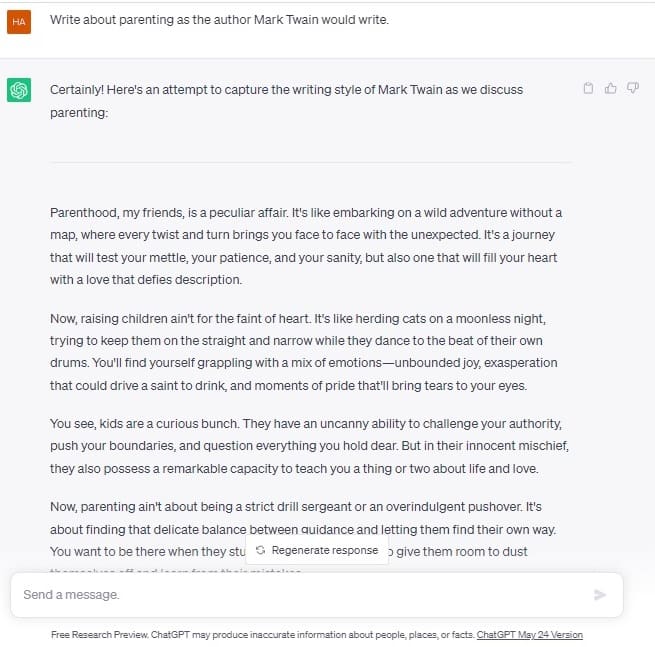Click the line mentioning 'strict drill sergeant'
This screenshot has height=647, width=655.
click(x=296, y=507)
